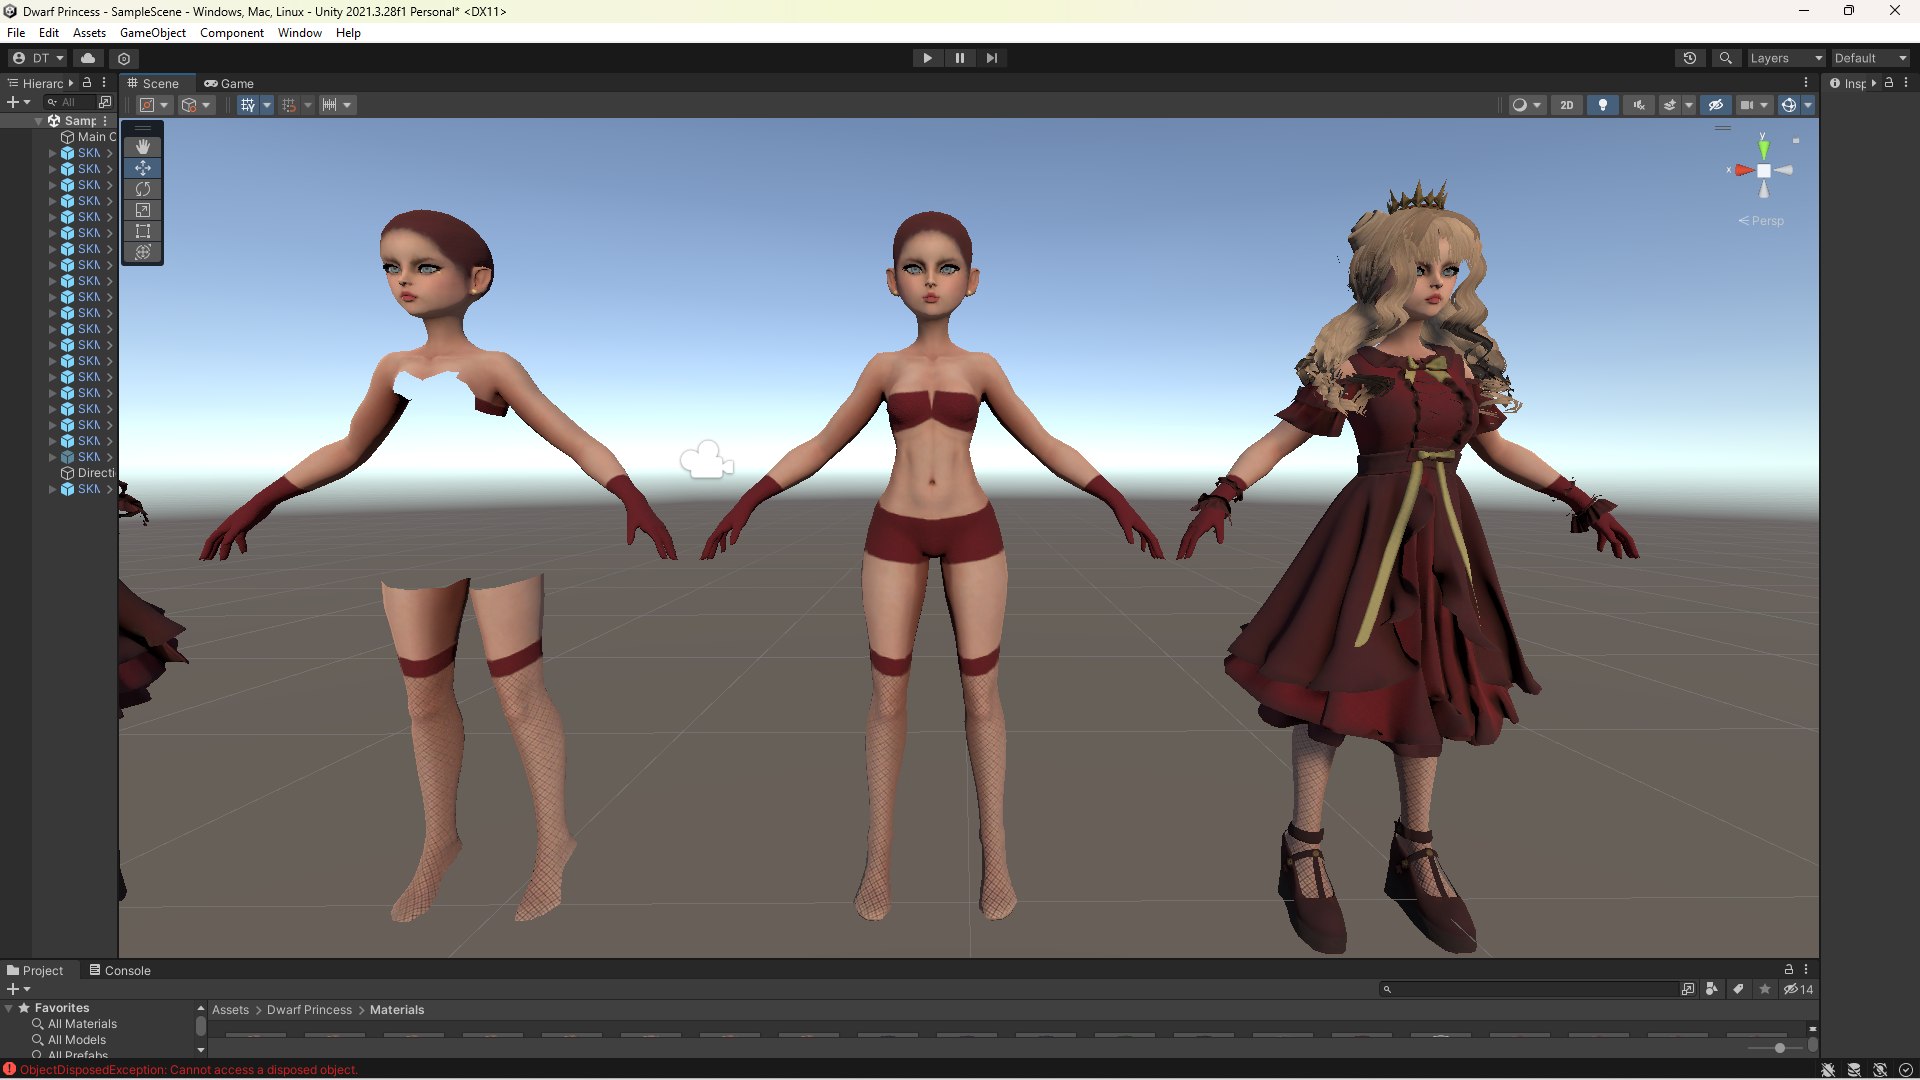Open Search by Label filter in Project
The width and height of the screenshot is (1920, 1080).
[x=1738, y=989]
